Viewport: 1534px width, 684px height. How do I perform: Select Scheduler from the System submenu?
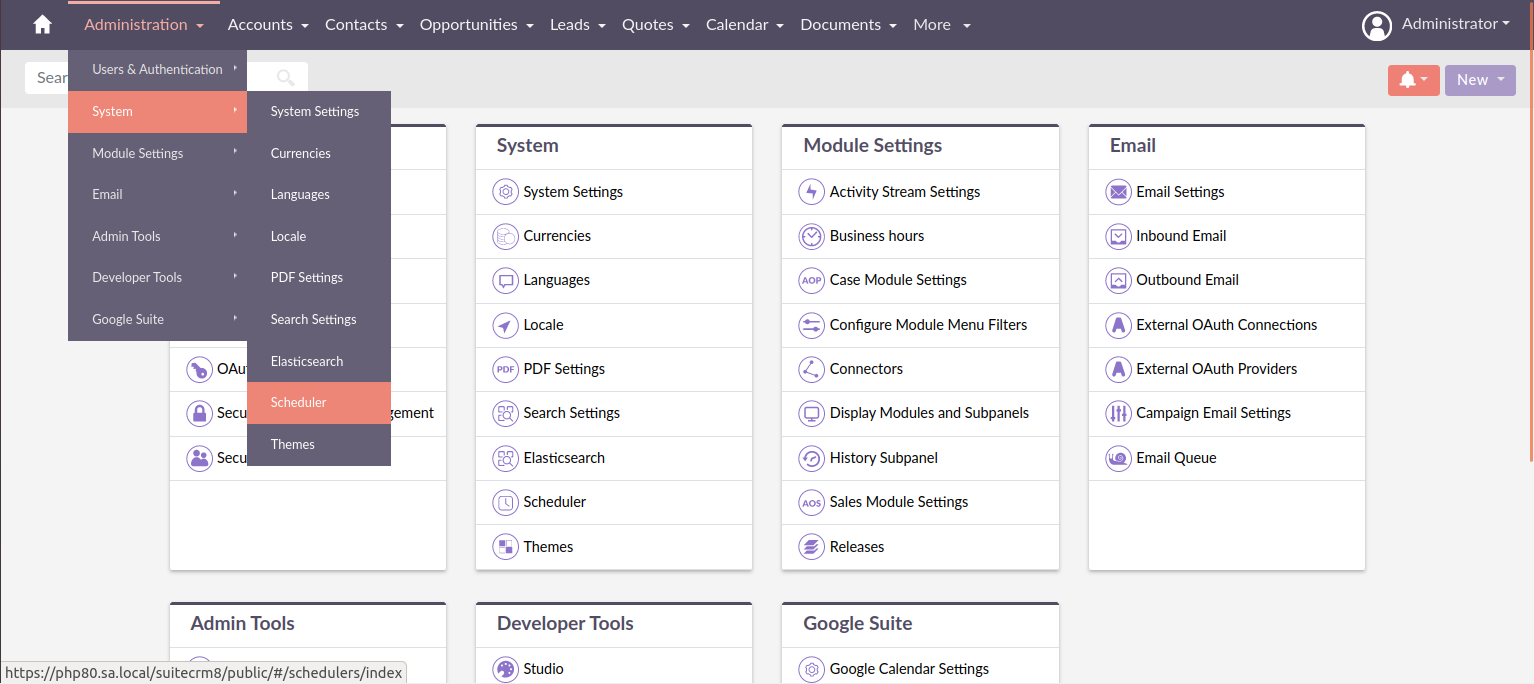coord(298,402)
